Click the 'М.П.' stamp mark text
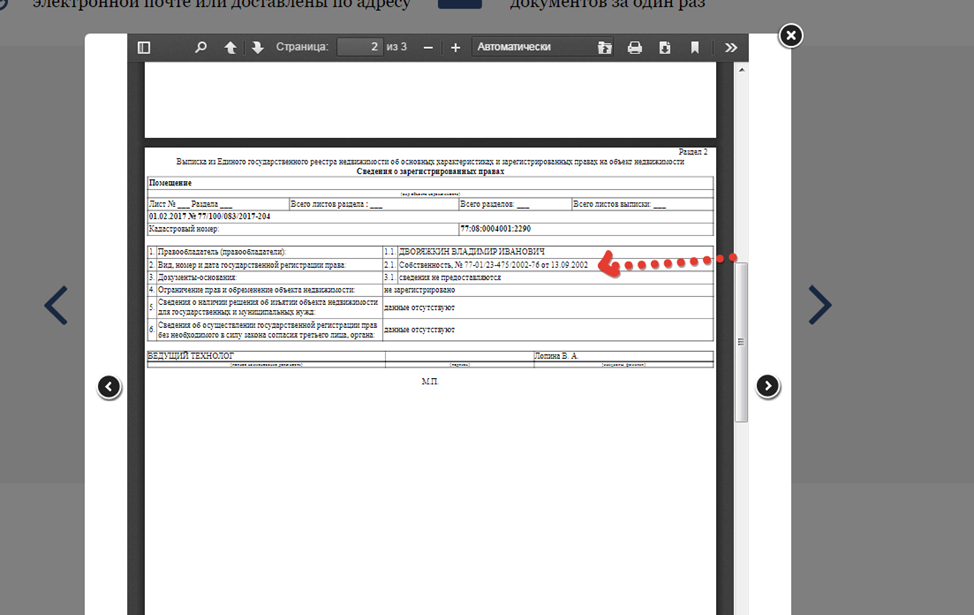Image resolution: width=974 pixels, height=615 pixels. pyautogui.click(x=430, y=381)
